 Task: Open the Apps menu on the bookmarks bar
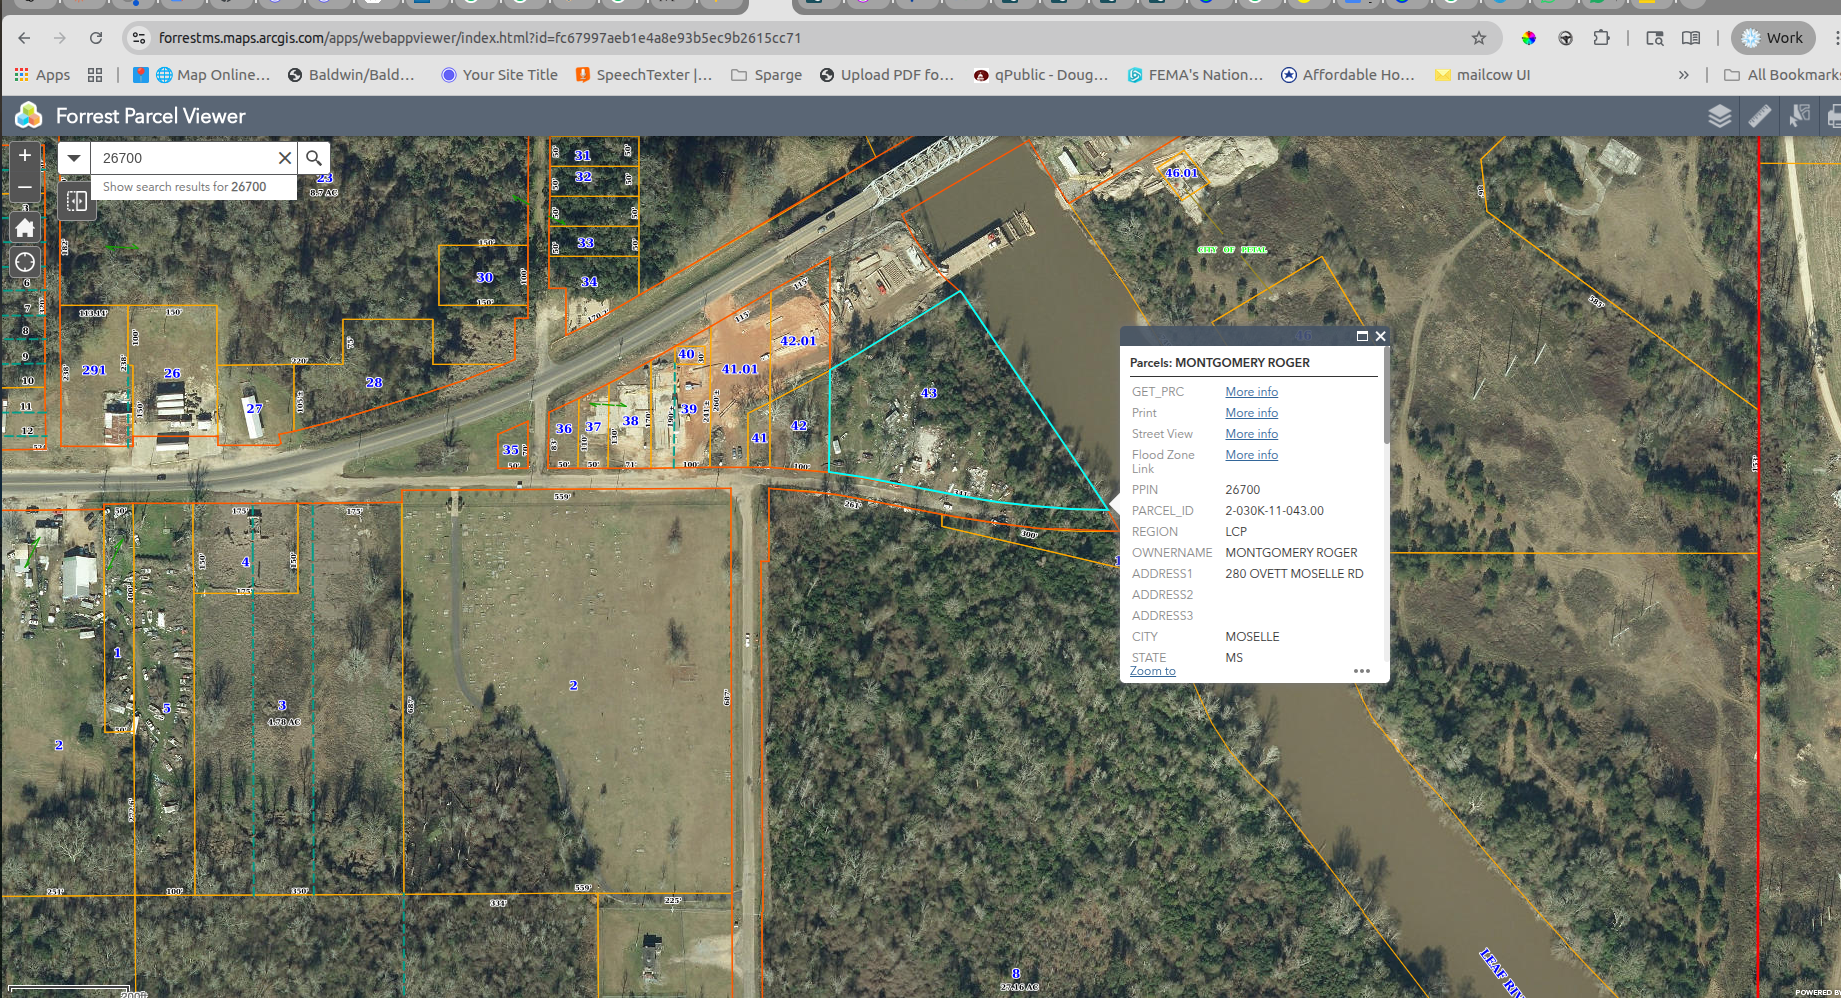click(x=41, y=74)
